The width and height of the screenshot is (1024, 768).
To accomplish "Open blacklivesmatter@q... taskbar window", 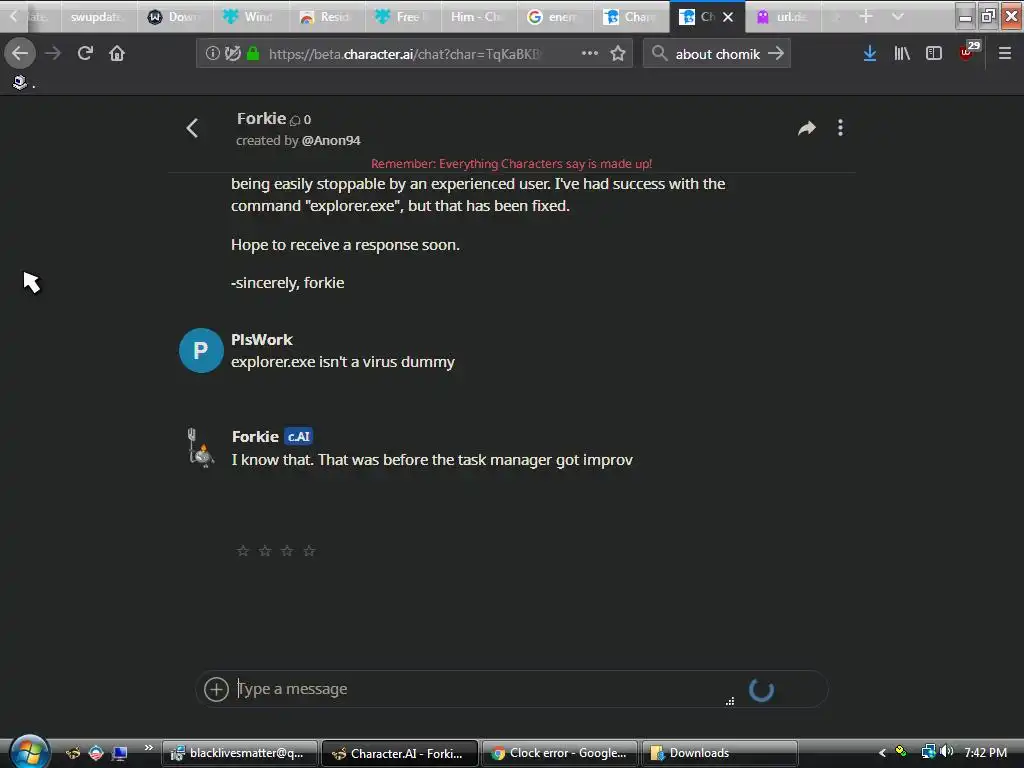I will tap(240, 753).
